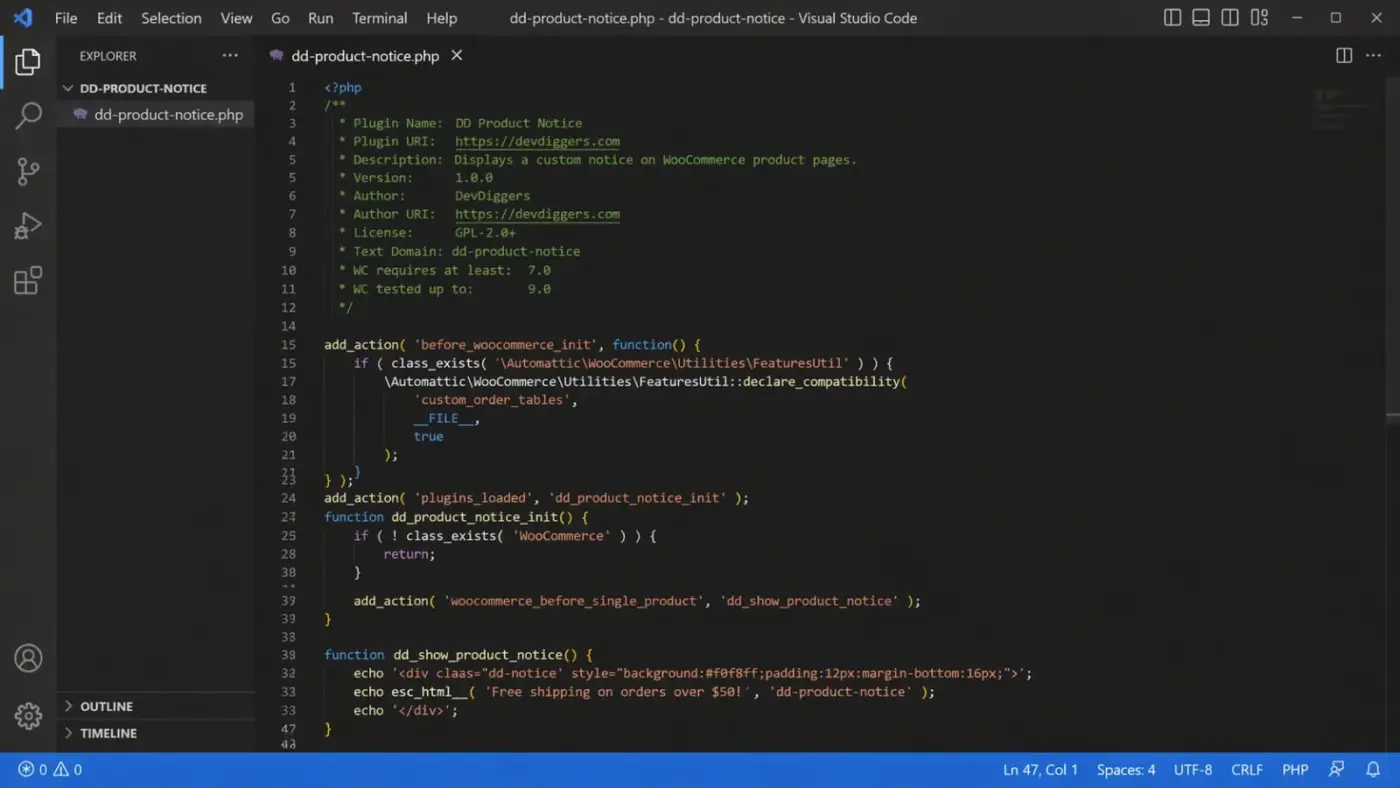
Task: Click the EXPLORER panel title
Action: [108, 56]
